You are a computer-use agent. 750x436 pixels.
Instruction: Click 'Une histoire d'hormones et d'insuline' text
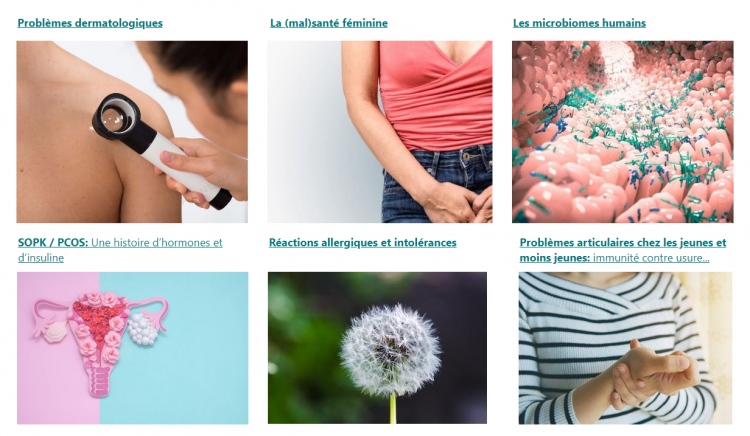pyautogui.click(x=120, y=250)
